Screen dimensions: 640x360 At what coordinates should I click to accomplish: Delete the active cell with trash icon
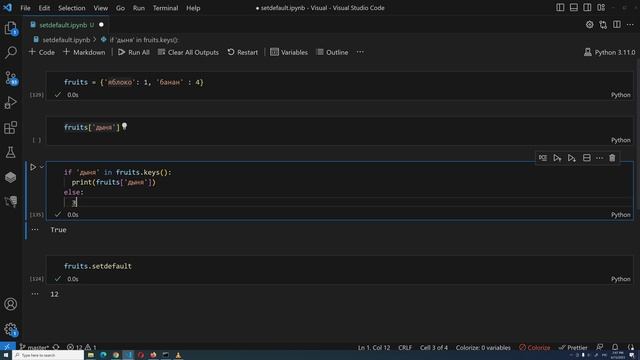pos(612,158)
